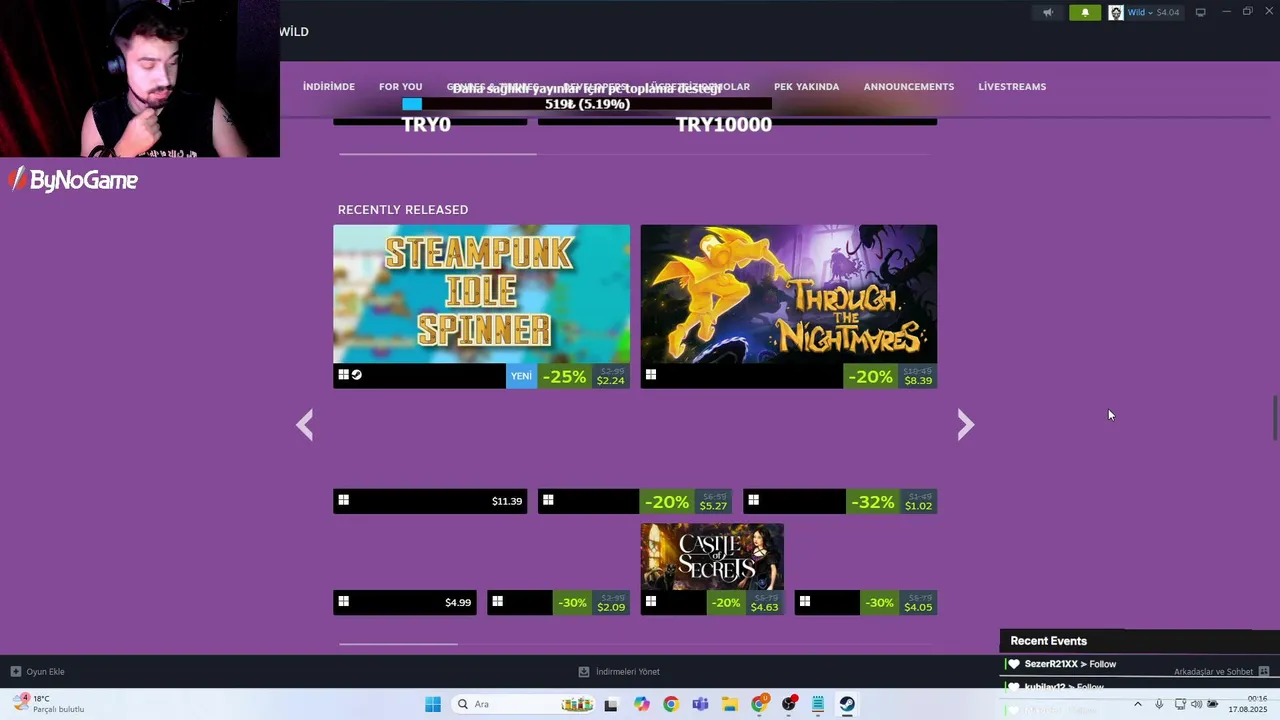Screen dimensions: 1280x720
Task: Click the SteamOS platform icon under Steampunk Idle Spinner
Action: click(357, 375)
